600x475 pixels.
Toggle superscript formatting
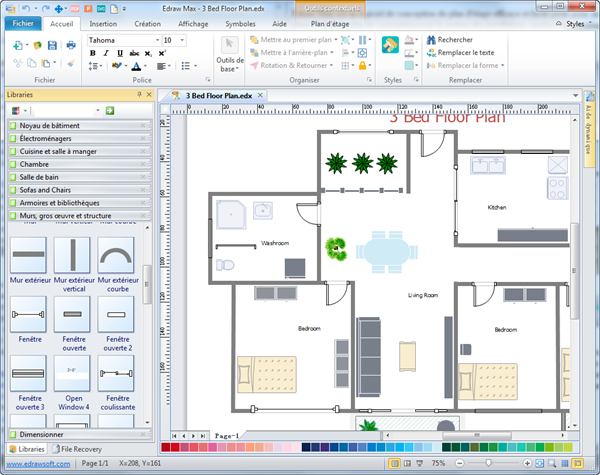(162, 53)
